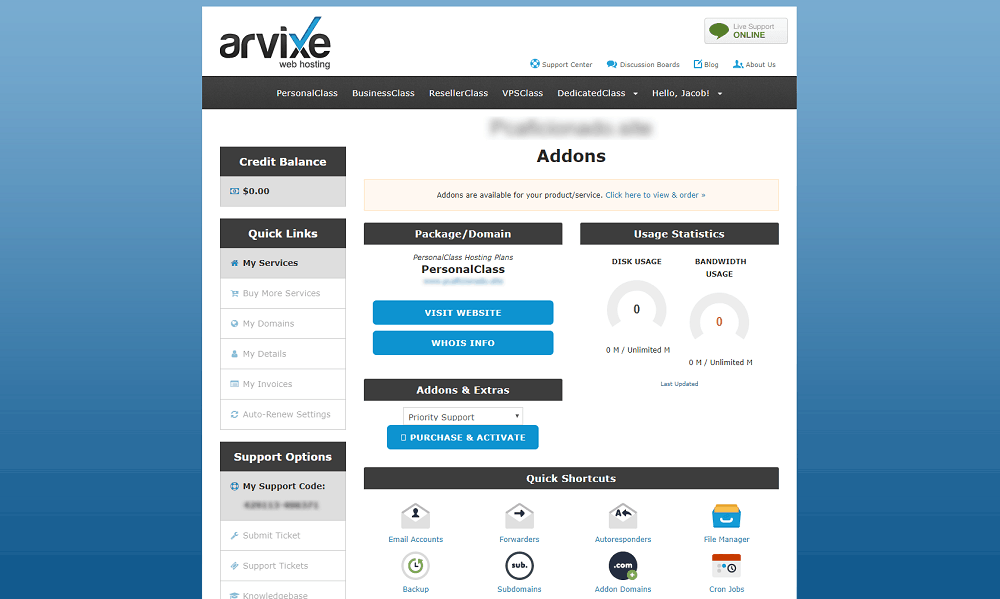This screenshot has height=599, width=1000.
Task: Click the Support Center lifebuoy icon
Action: (535, 64)
